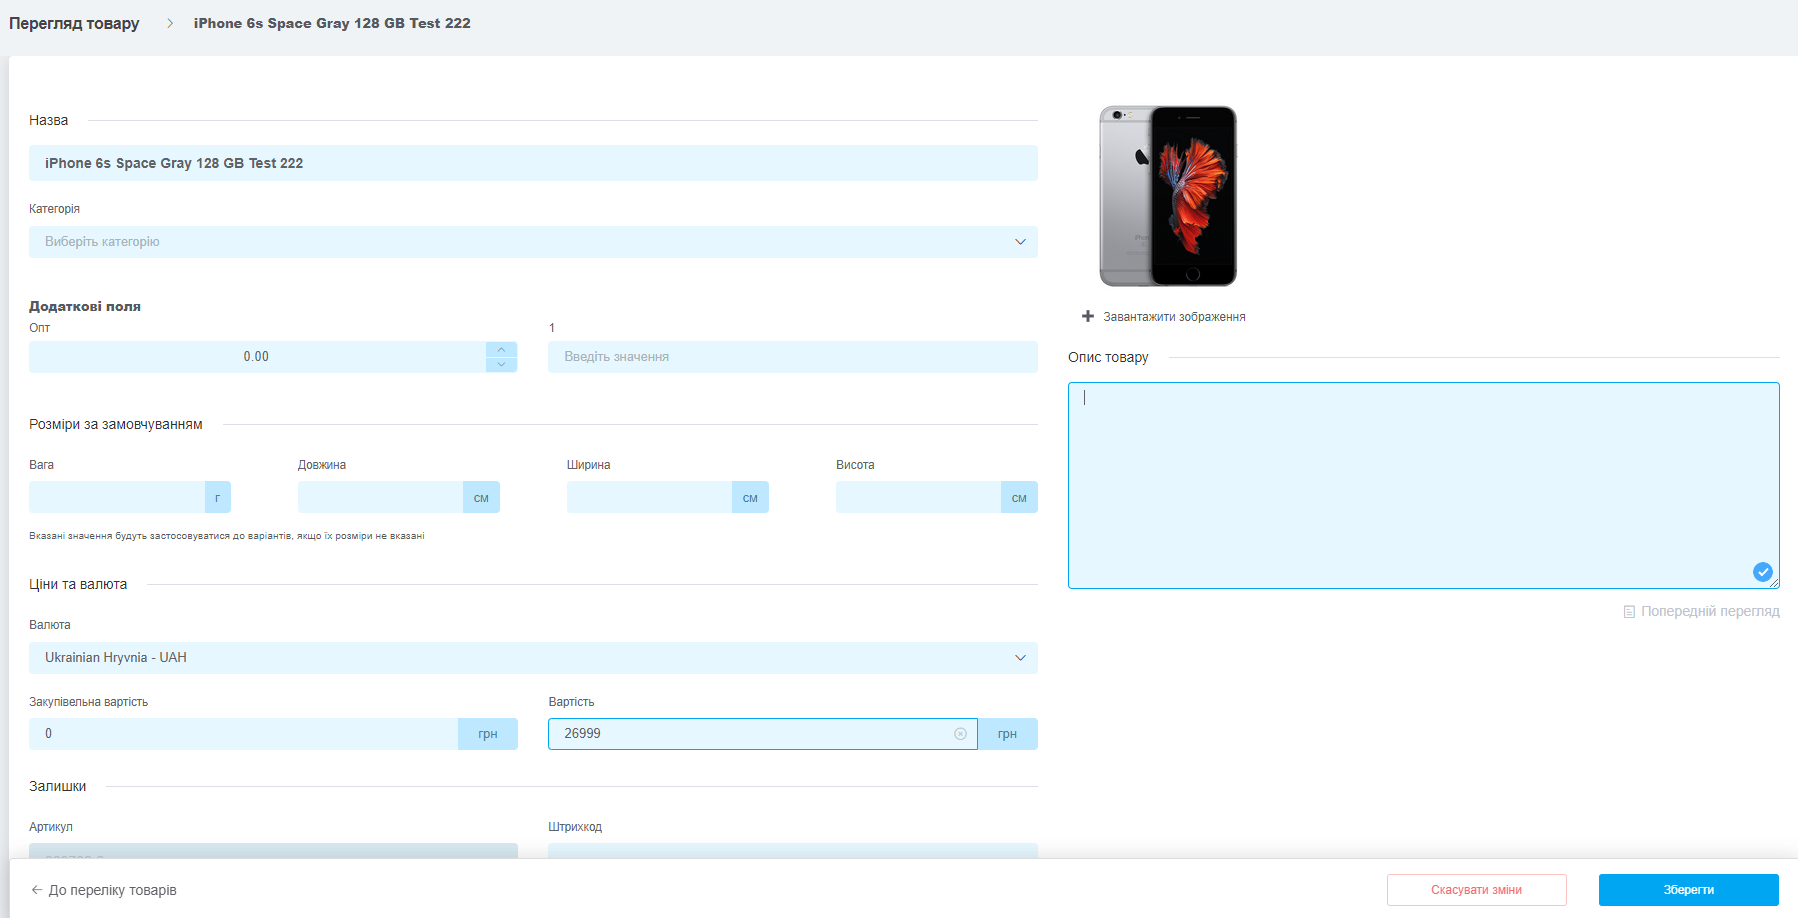Viewport: 1798px width, 918px height.
Task: Click the Ширина width input field
Action: [649, 497]
